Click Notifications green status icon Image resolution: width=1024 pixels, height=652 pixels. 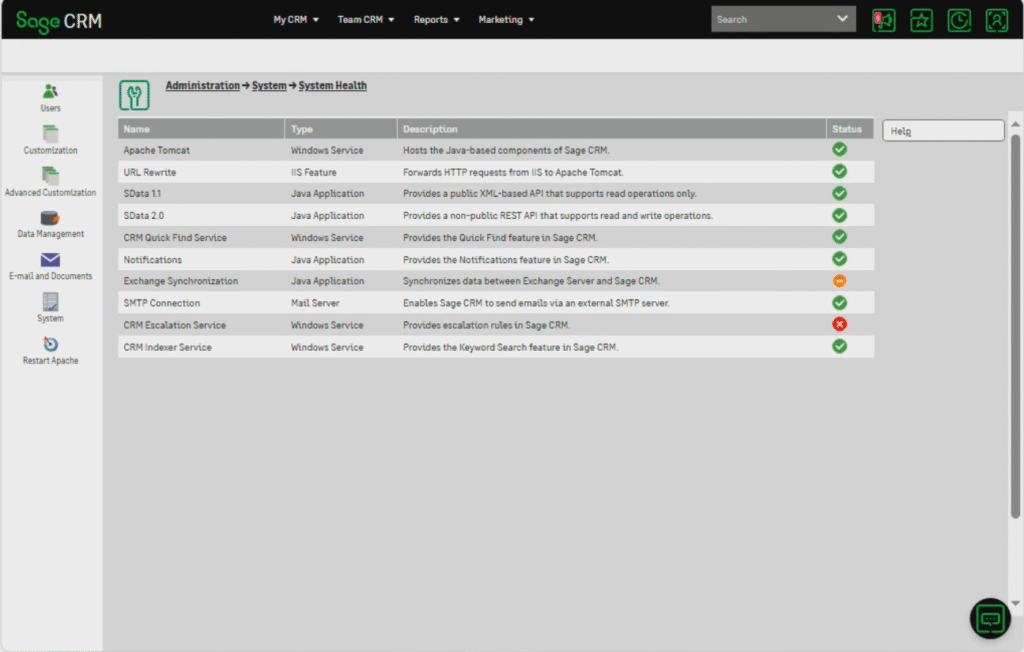click(x=839, y=259)
